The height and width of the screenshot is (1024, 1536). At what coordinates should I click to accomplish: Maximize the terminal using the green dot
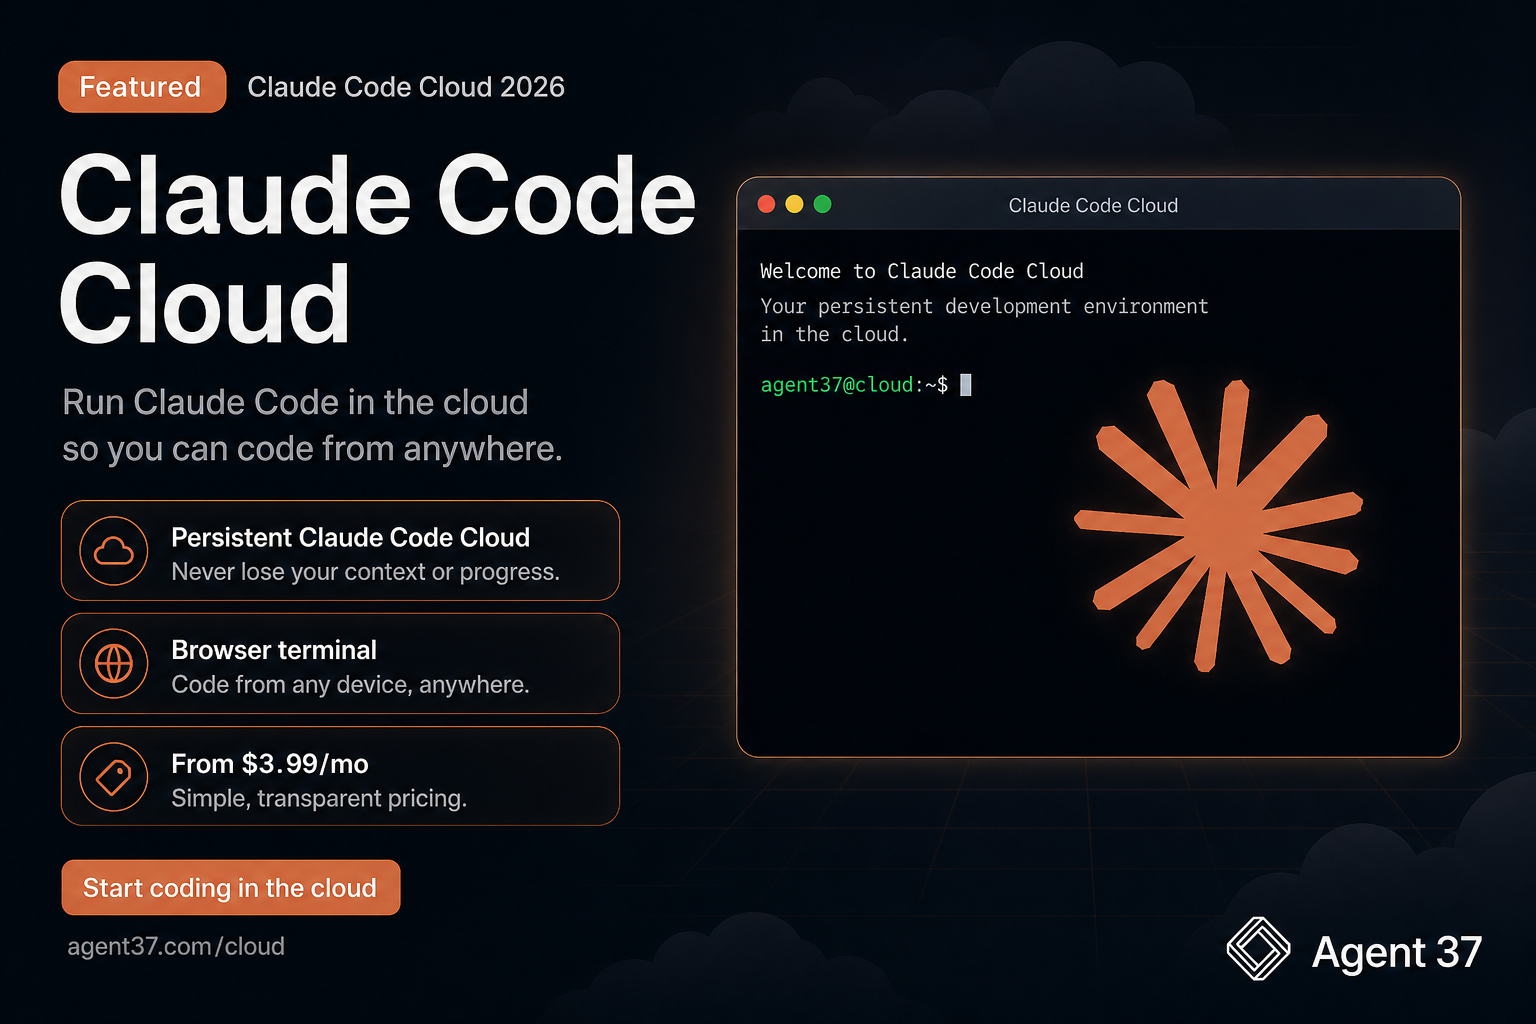pos(823,204)
